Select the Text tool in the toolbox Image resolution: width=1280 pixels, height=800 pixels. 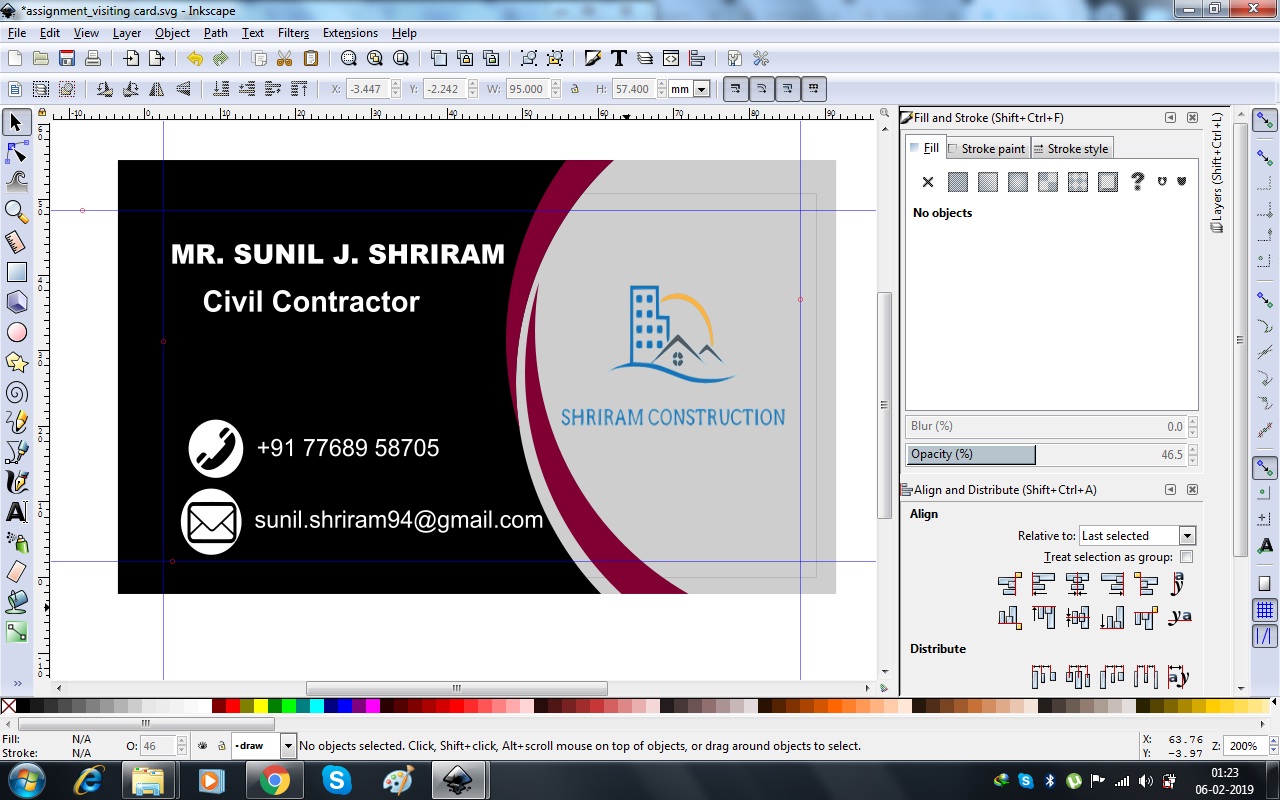[x=16, y=512]
